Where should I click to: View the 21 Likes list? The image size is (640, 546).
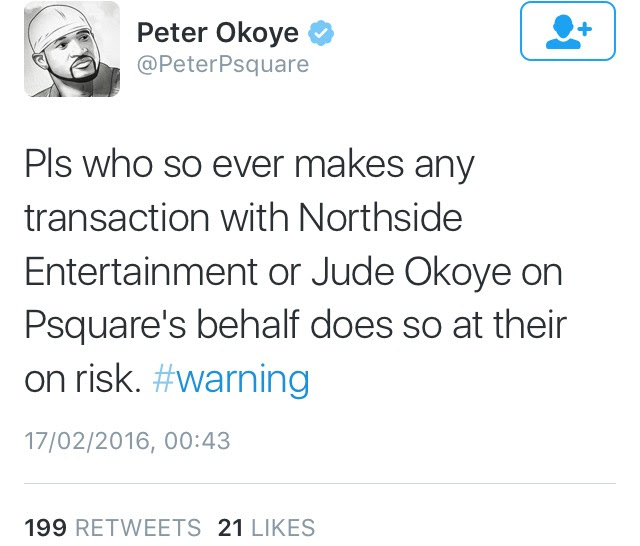pos(267,527)
